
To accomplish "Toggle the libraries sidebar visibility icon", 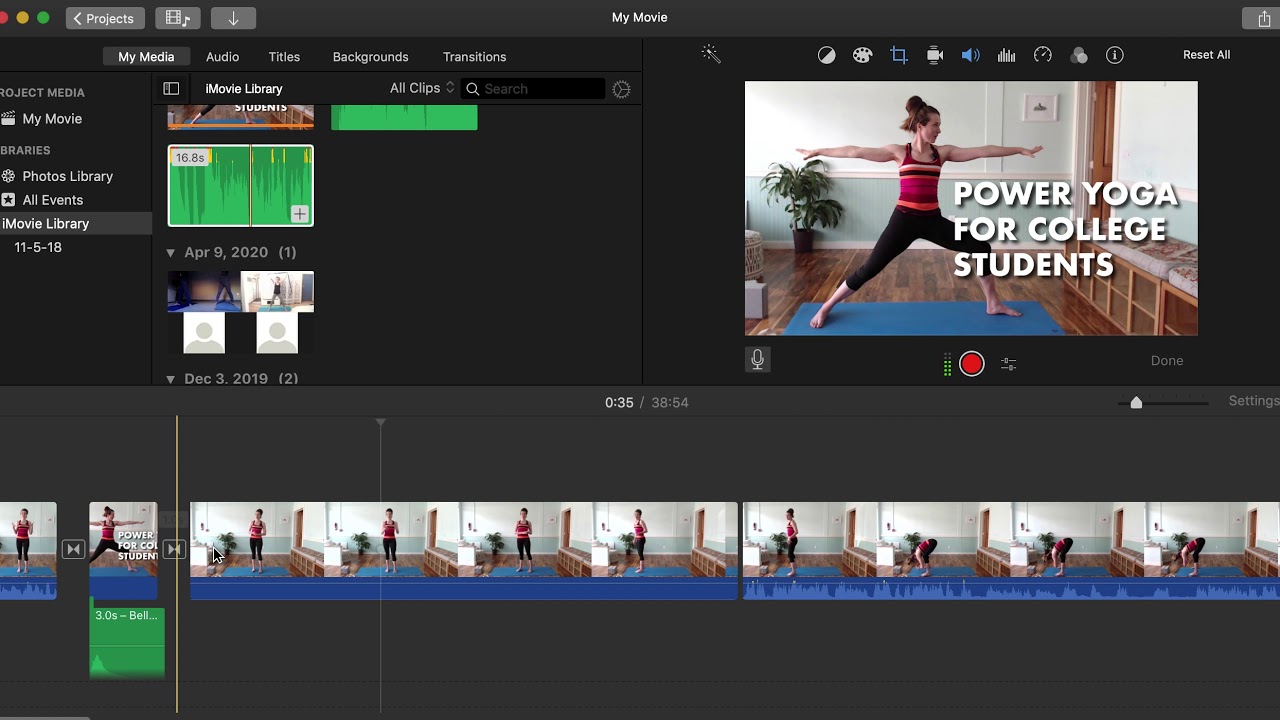I will click(171, 89).
